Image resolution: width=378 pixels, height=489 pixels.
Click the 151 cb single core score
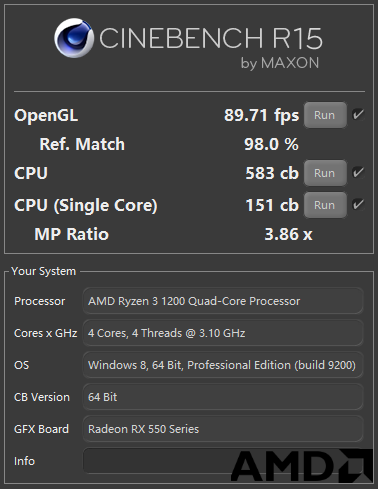(x=272, y=205)
